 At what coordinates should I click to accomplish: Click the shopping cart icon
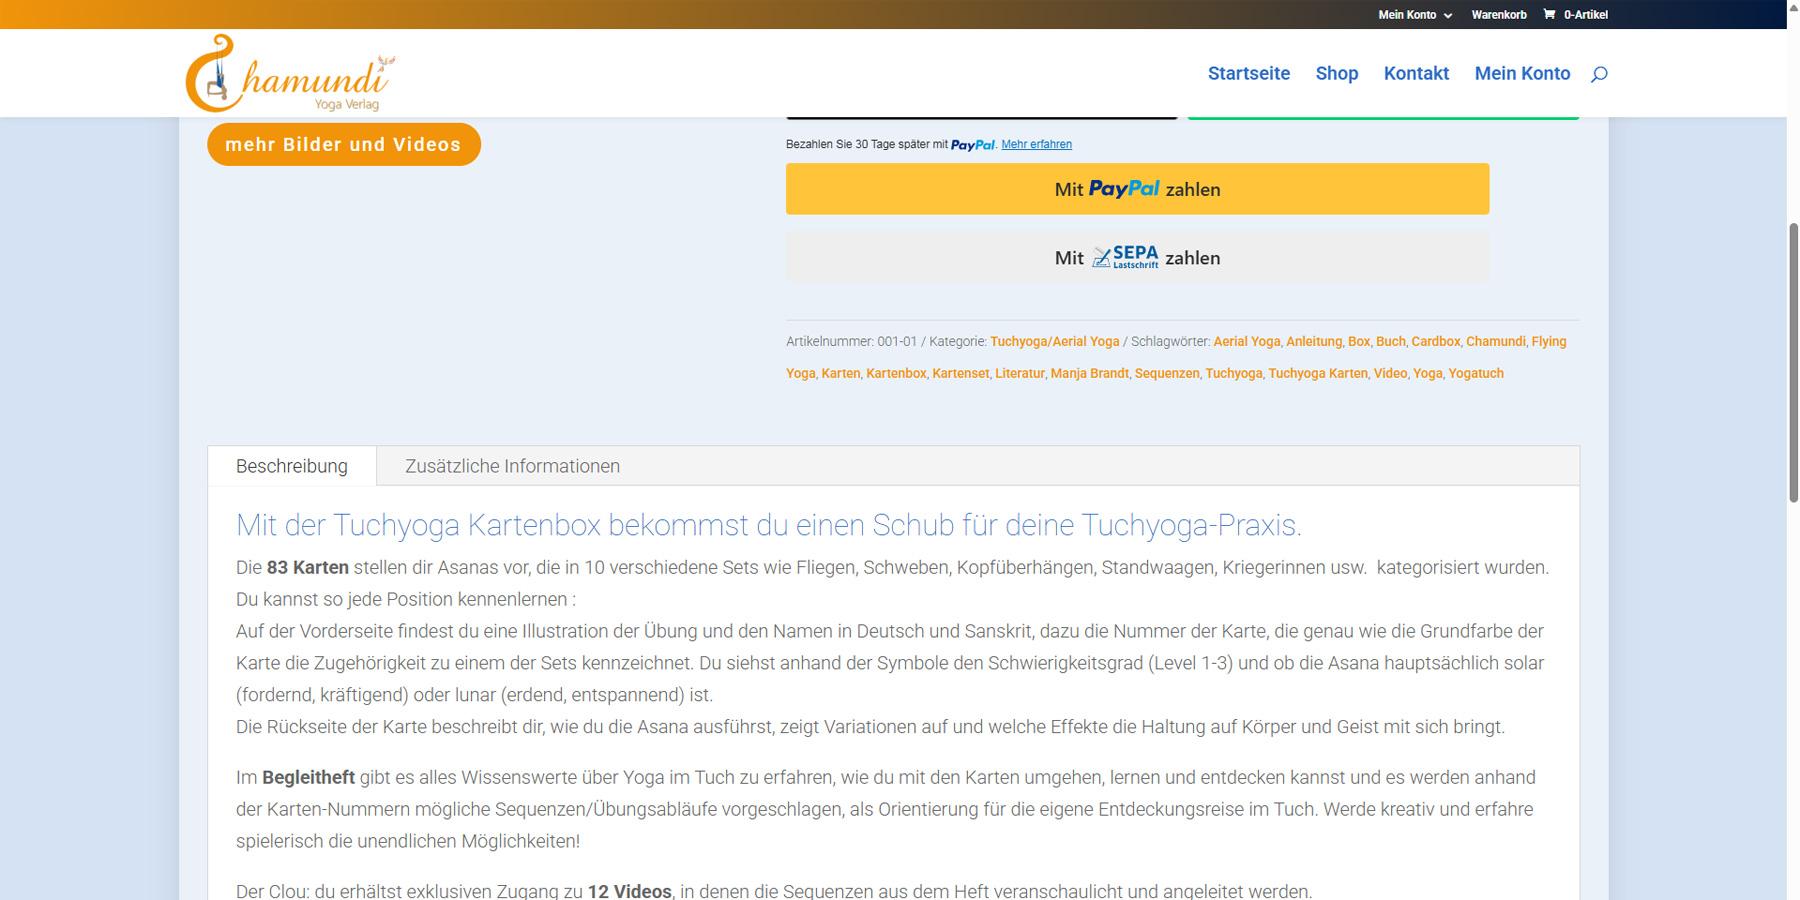tap(1549, 14)
